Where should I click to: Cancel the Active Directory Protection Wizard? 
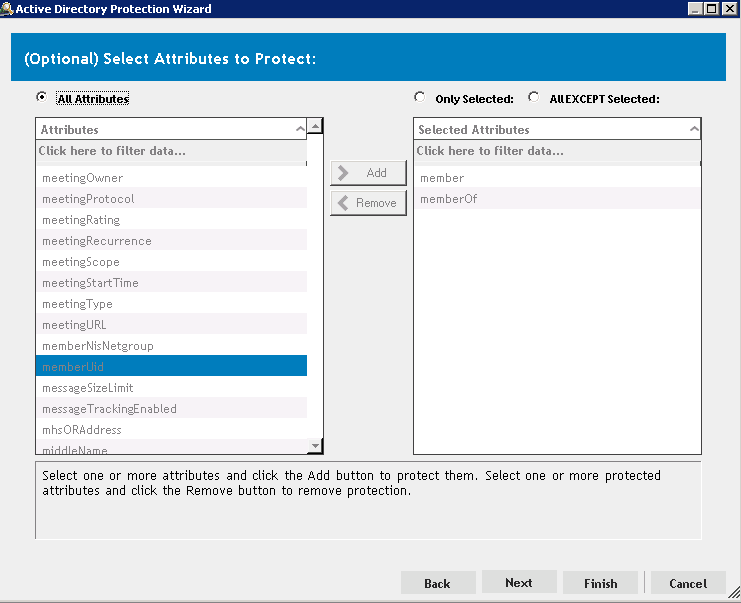tap(687, 583)
